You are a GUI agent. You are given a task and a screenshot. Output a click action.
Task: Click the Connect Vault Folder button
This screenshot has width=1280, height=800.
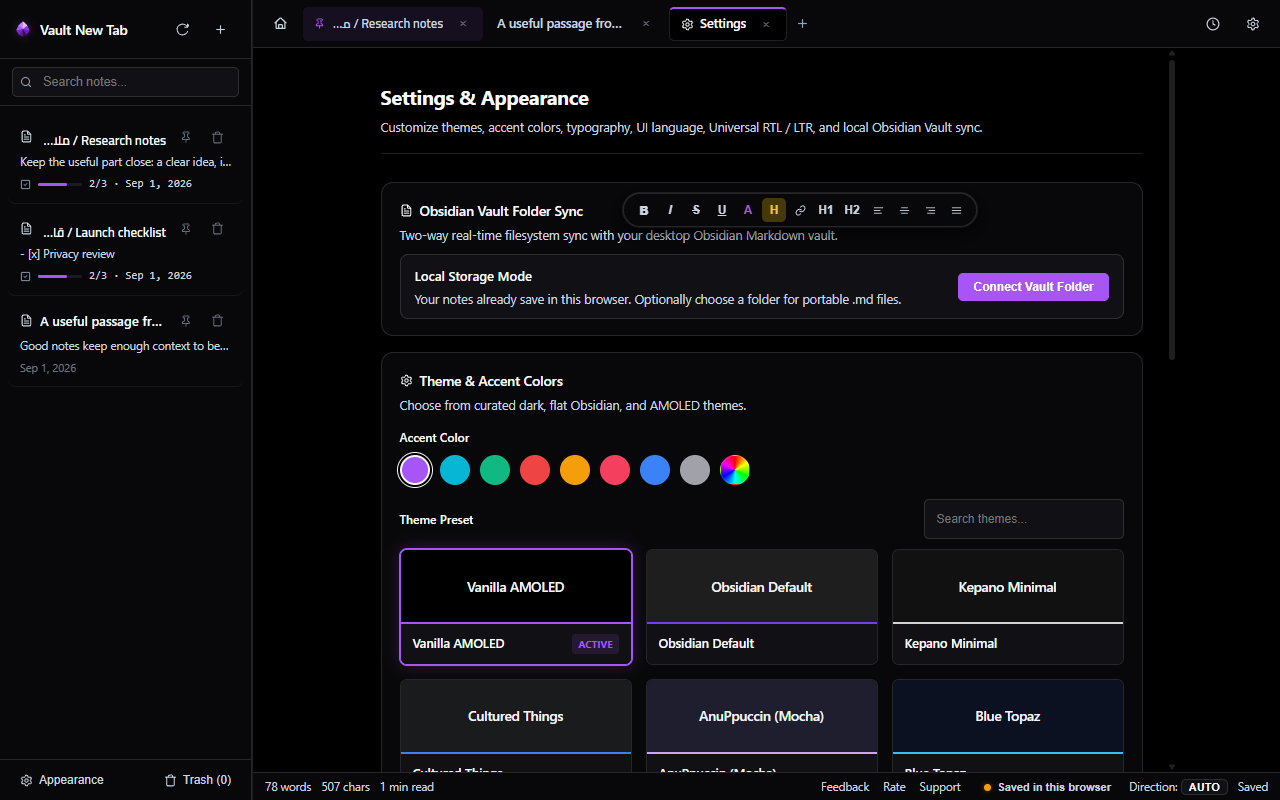click(x=1033, y=287)
